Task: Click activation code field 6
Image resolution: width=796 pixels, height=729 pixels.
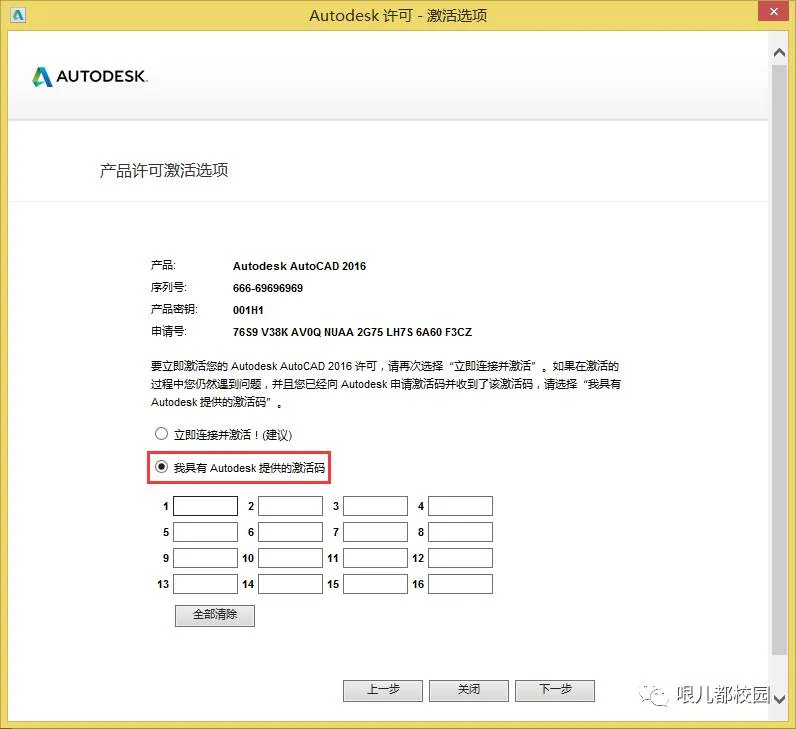Action: pyautogui.click(x=290, y=532)
